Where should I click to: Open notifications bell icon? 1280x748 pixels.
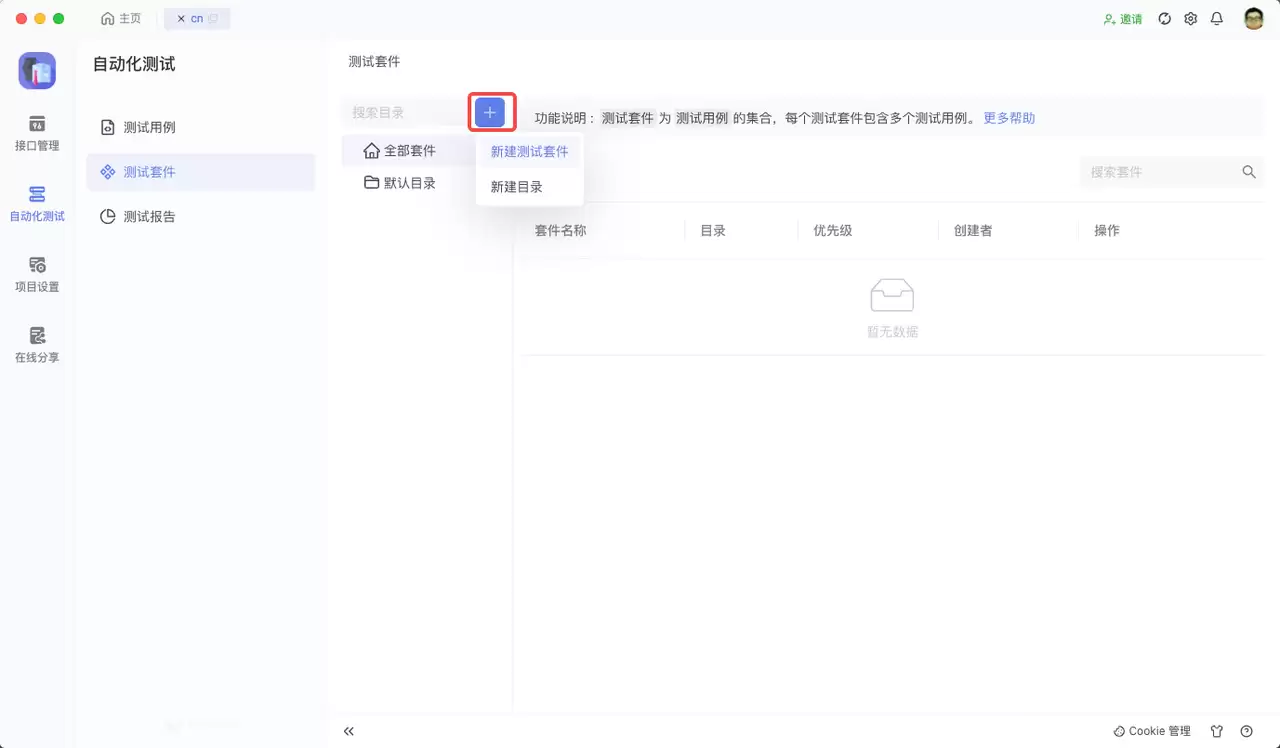click(x=1217, y=19)
